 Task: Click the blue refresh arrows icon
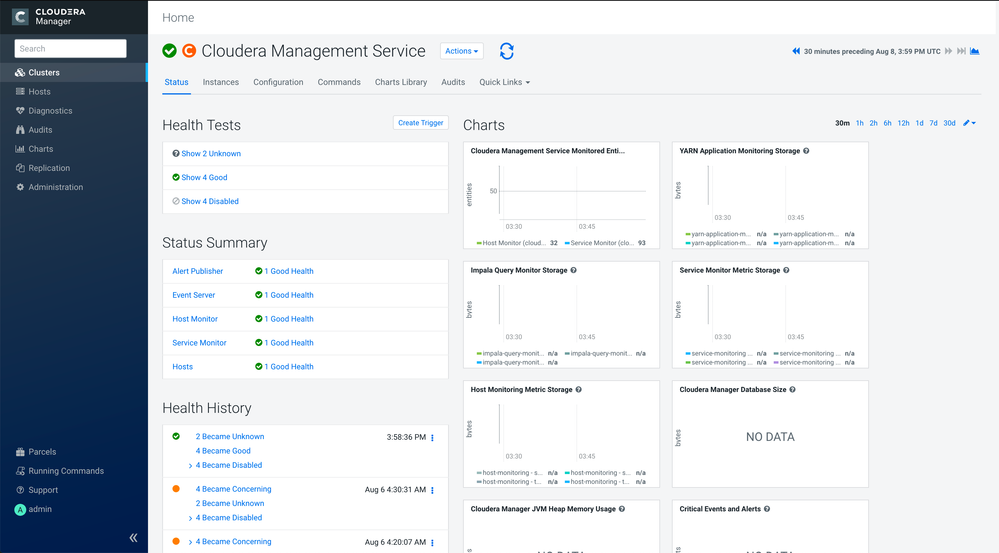pos(507,51)
